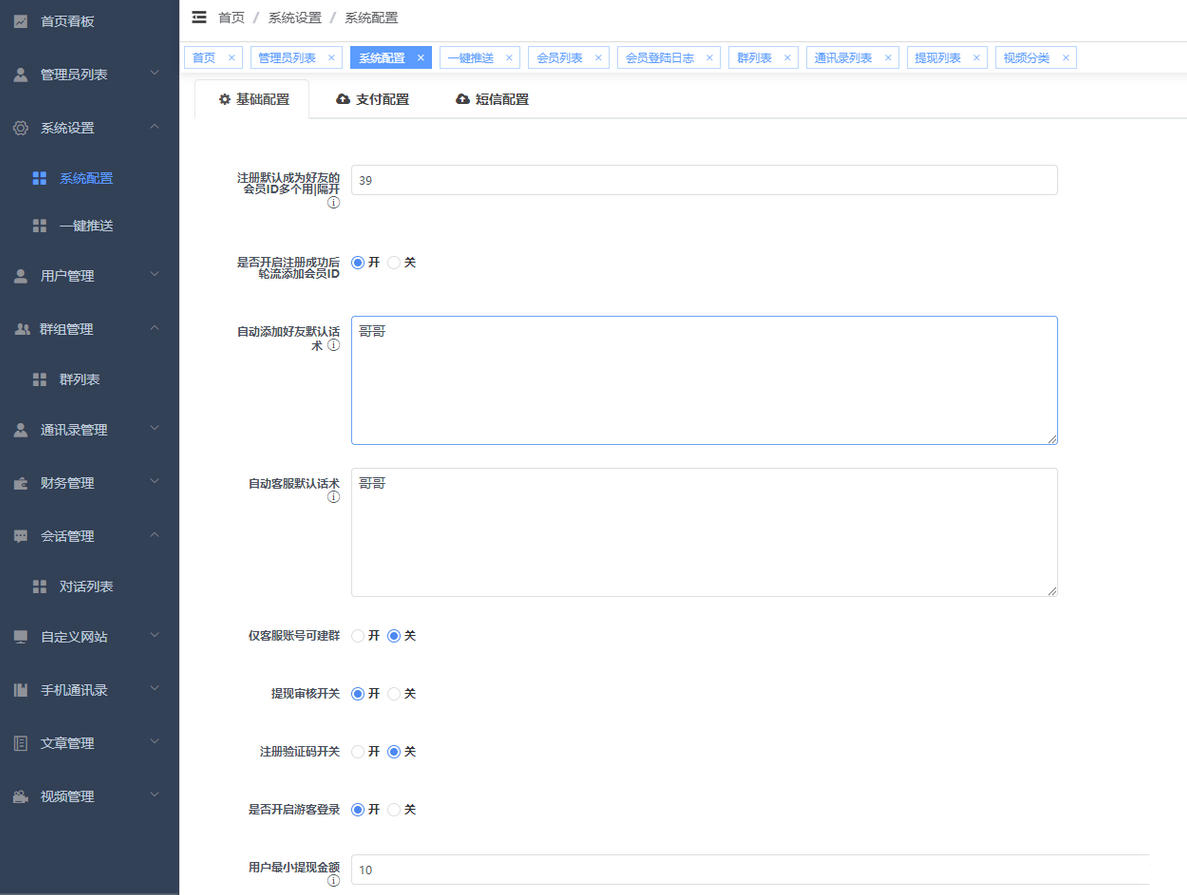Click the 用户最小提现金额 input field
This screenshot has height=895, width=1187.
[x=750, y=870]
